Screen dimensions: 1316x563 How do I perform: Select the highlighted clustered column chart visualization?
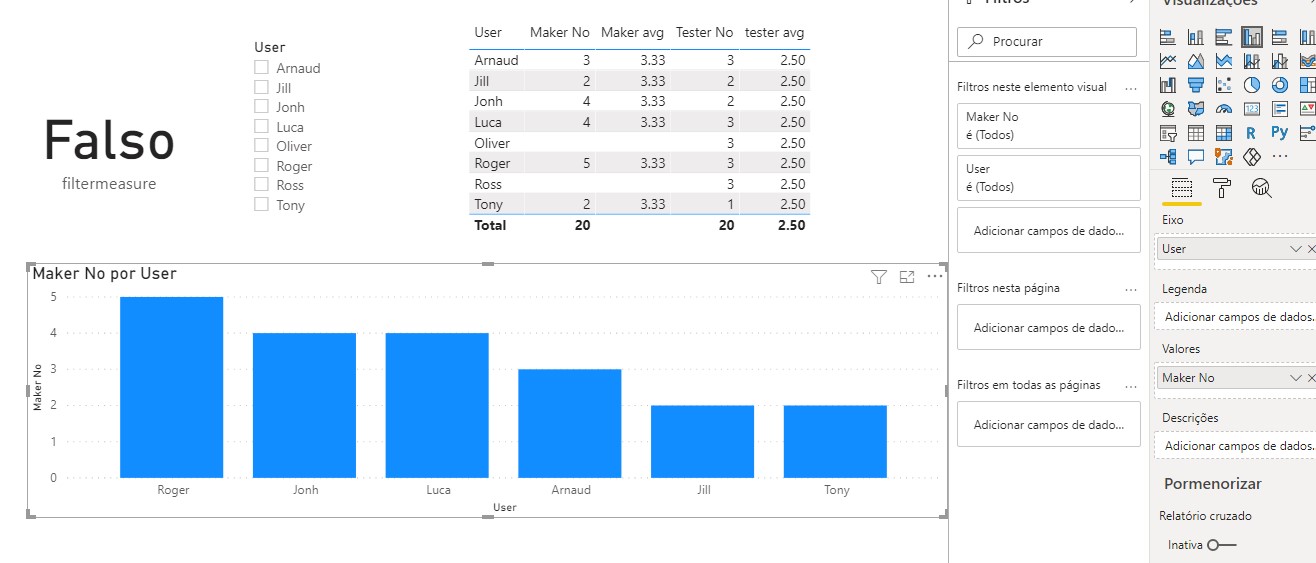point(1251,37)
